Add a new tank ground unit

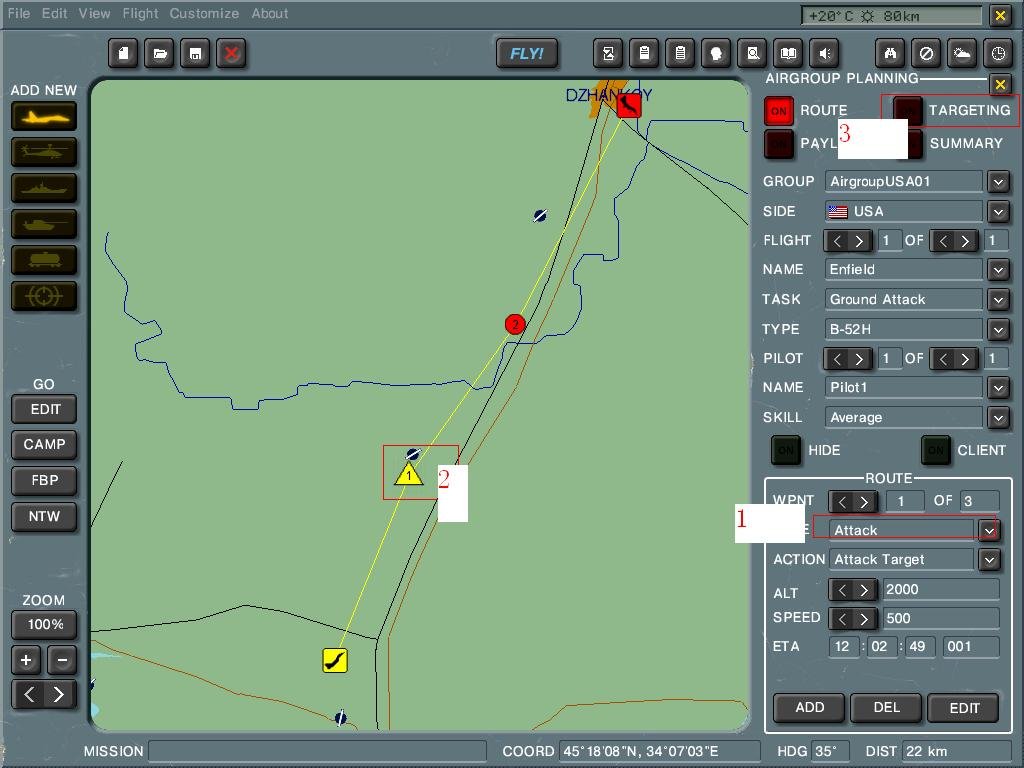tap(44, 225)
